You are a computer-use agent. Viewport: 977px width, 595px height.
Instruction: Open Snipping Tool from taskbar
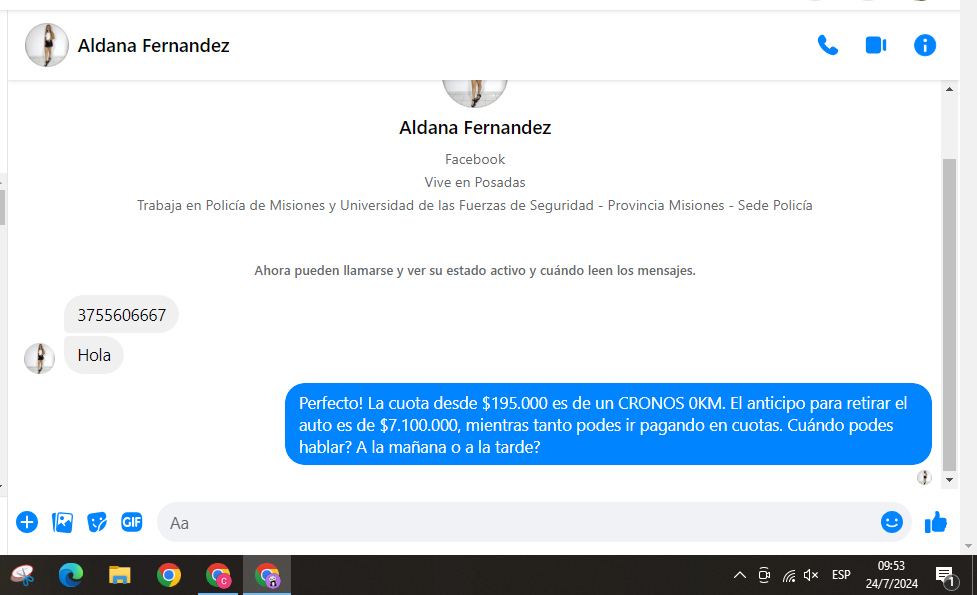[x=22, y=575]
